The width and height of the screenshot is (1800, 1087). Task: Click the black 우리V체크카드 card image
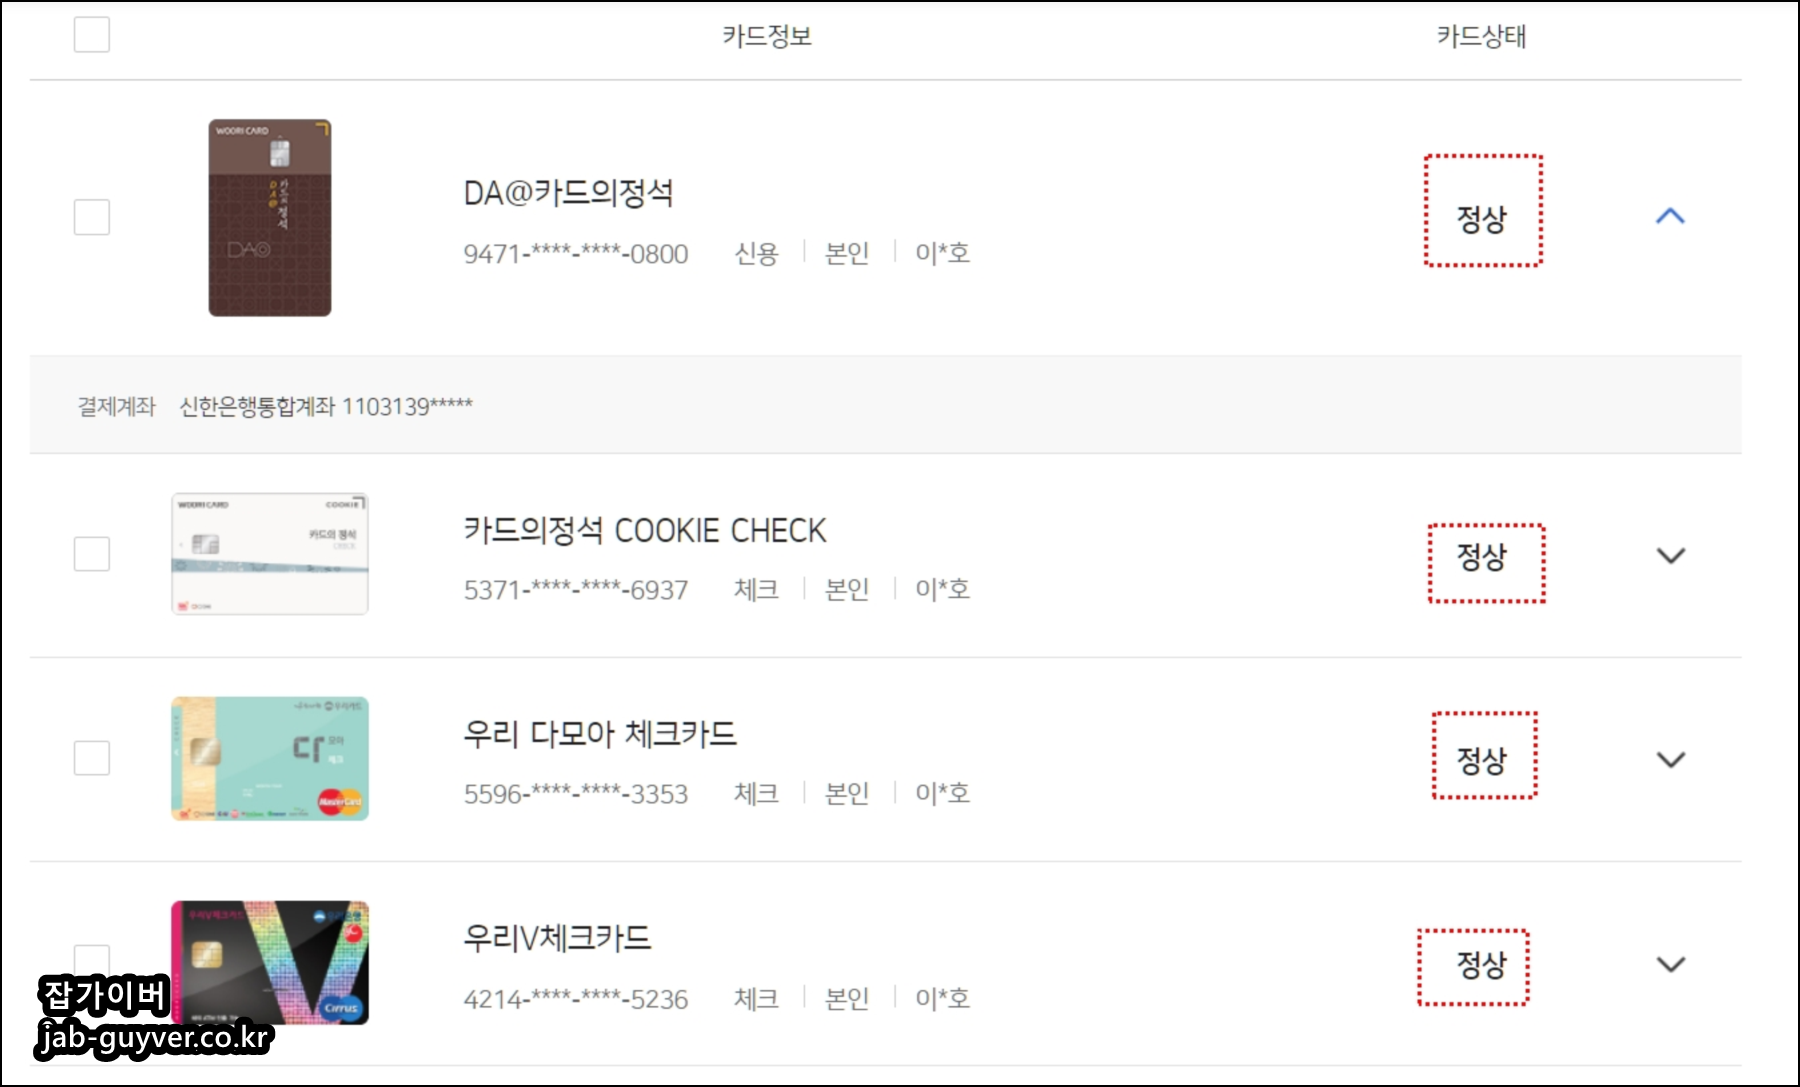click(x=270, y=963)
